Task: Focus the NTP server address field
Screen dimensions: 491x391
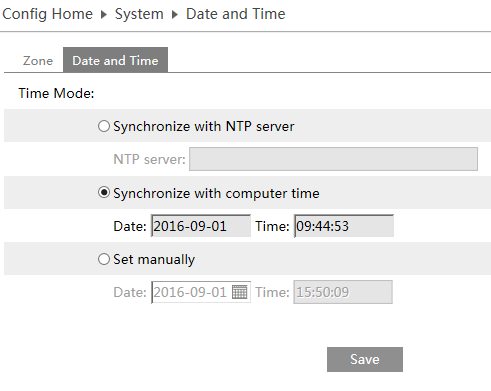Action: point(333,159)
